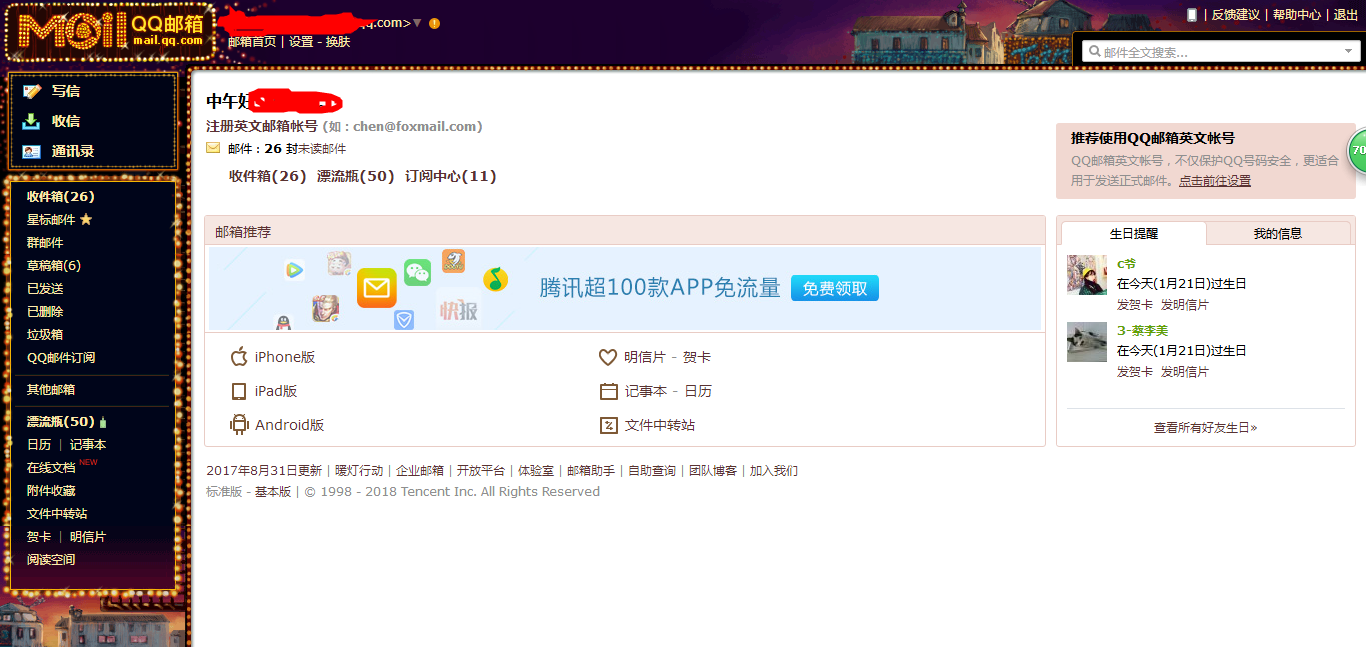The width and height of the screenshot is (1366, 647).
Task: Click 注册英文邮箱帐号 link
Action: click(x=262, y=127)
